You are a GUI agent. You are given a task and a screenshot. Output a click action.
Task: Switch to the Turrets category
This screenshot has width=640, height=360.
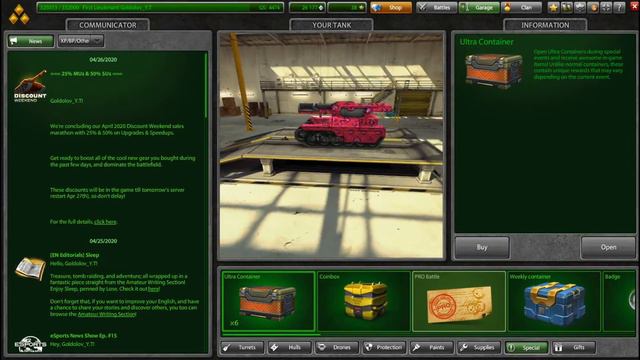tap(242, 347)
